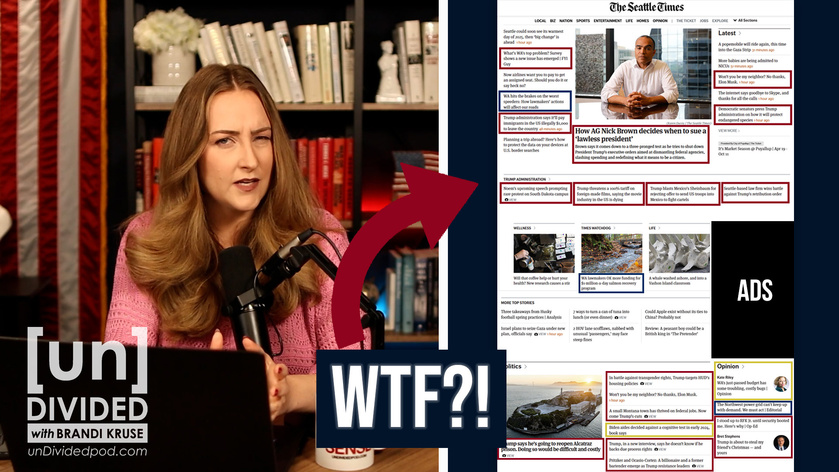Click the coffee Wellness thumbnail image
Screen dimensions: 839x472
point(544,254)
